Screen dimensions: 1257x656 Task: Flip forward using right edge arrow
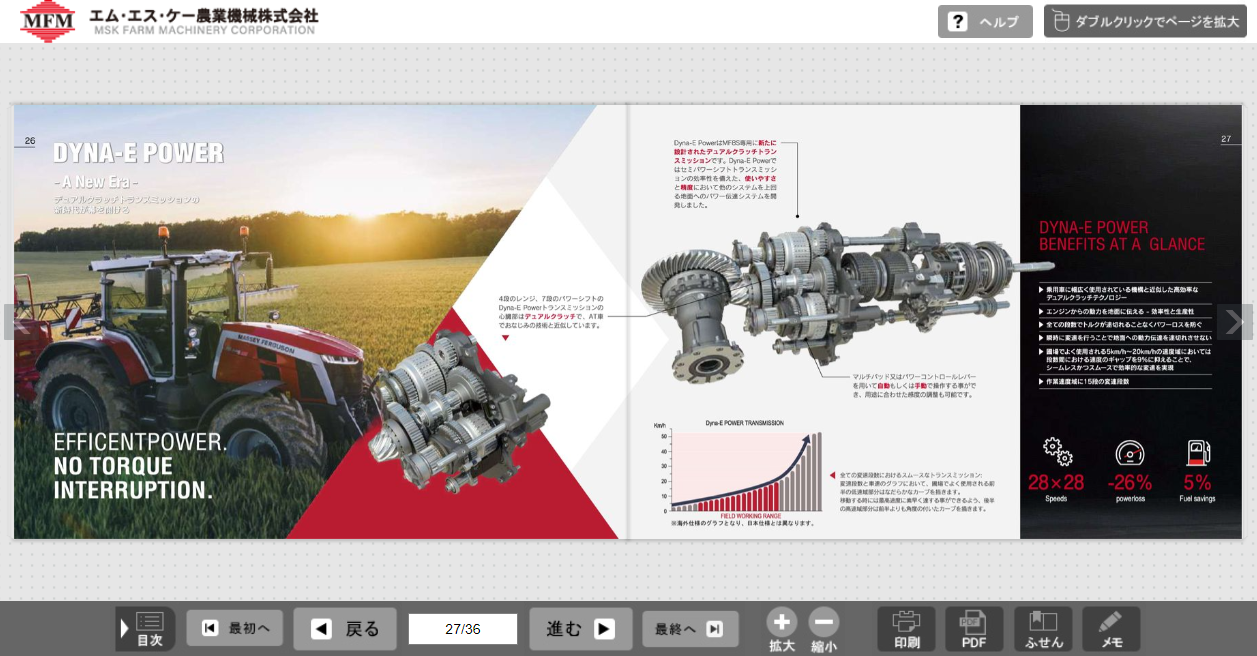point(1234,322)
